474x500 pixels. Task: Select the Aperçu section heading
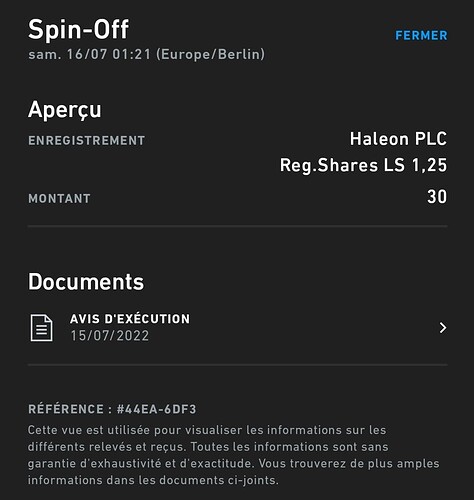(x=65, y=110)
